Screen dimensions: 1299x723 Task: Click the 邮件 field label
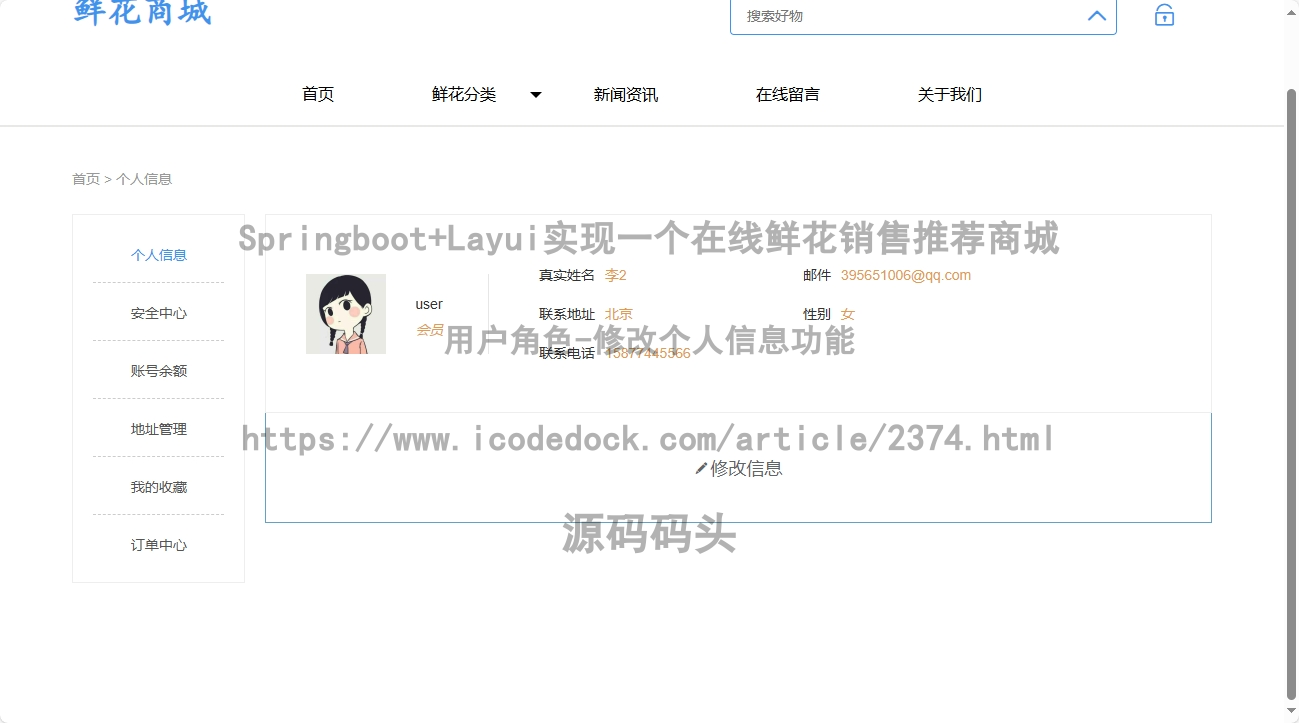(x=817, y=275)
